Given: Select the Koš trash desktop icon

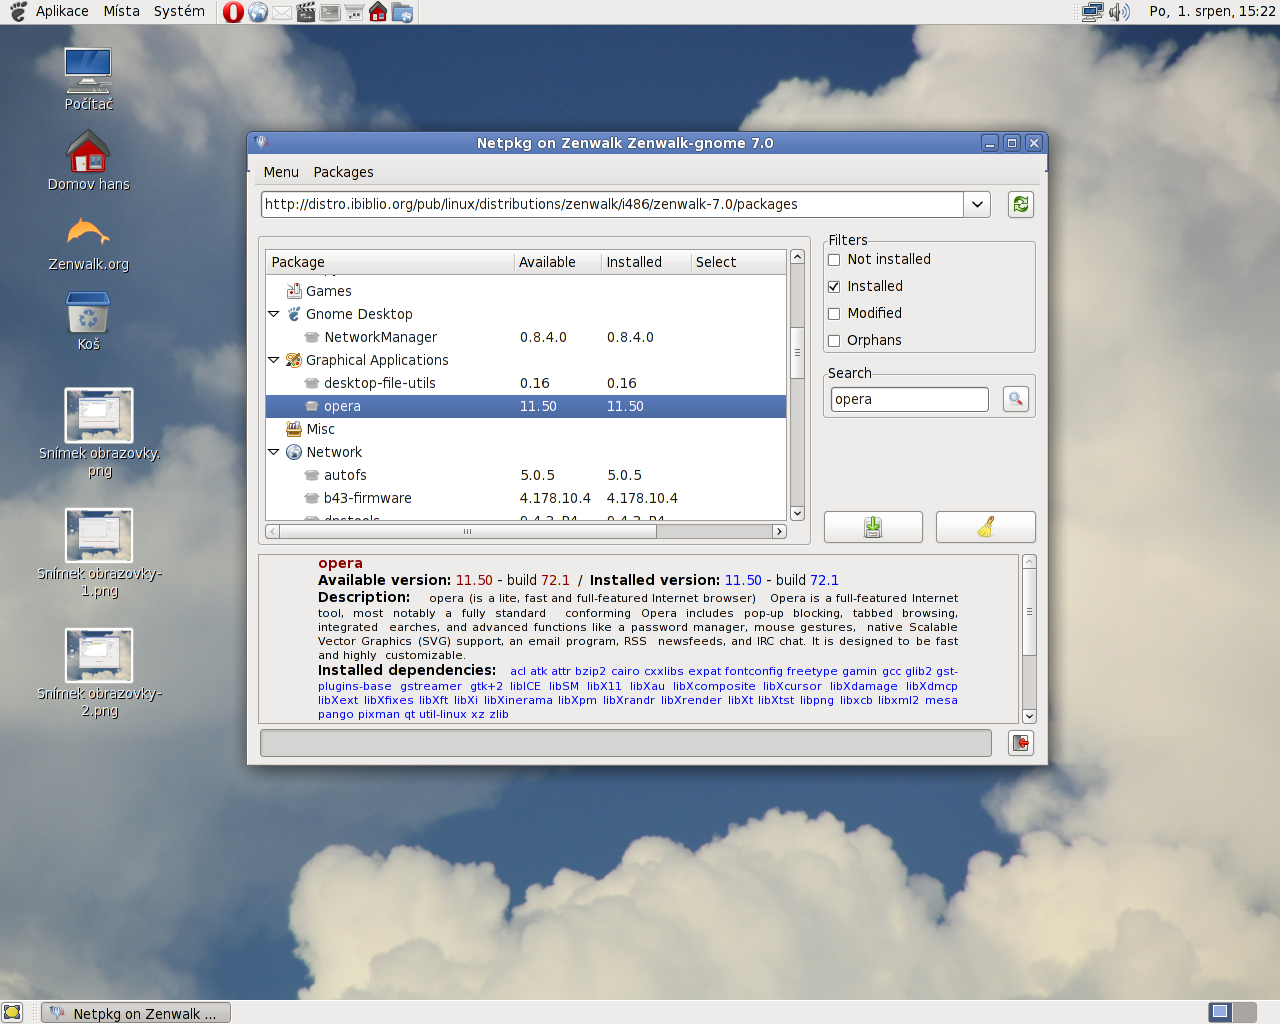Looking at the screenshot, I should pos(88,320).
